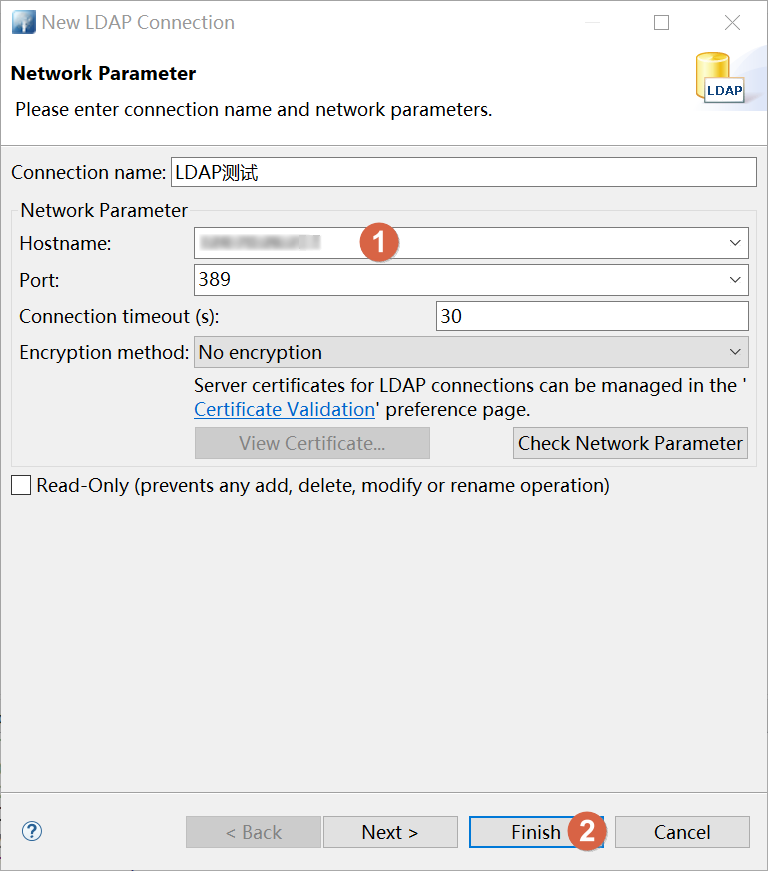
Task: Click the window title bar app icon
Action: tap(23, 22)
